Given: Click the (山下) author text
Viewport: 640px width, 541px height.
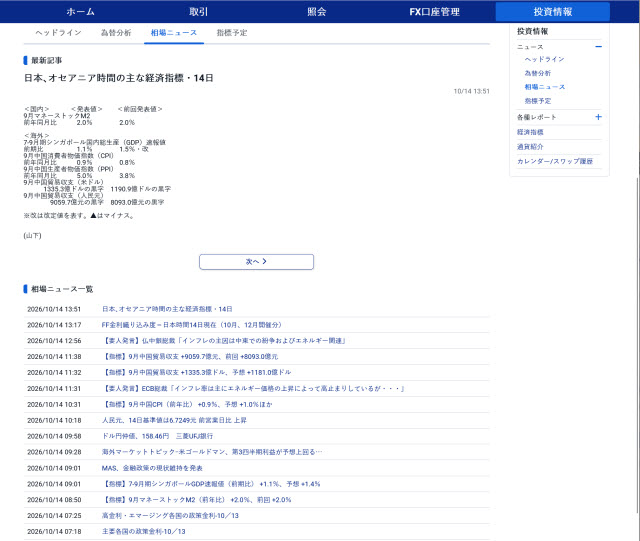Looking at the screenshot, I should [x=32, y=236].
